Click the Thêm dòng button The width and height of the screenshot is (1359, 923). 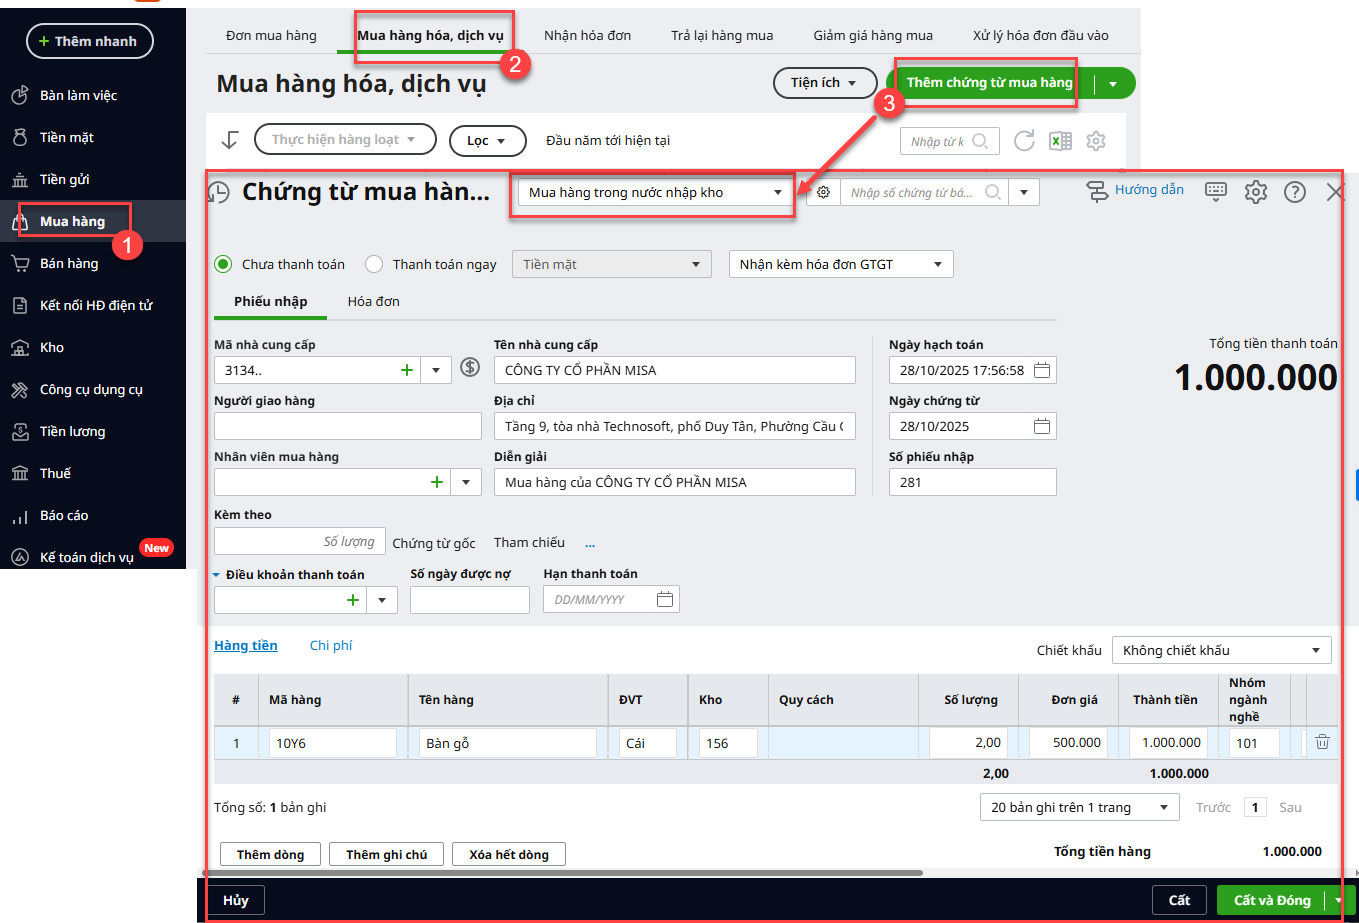270,854
